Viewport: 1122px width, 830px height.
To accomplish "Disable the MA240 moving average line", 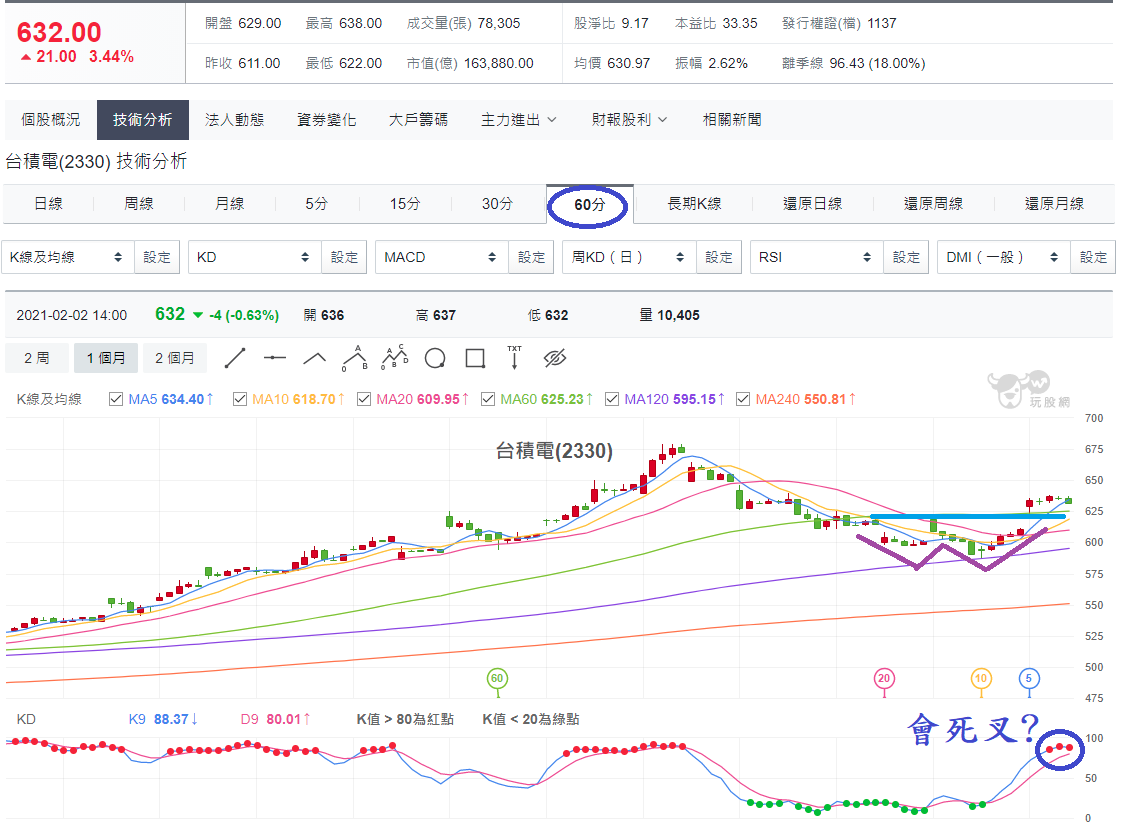I will tap(743, 399).
